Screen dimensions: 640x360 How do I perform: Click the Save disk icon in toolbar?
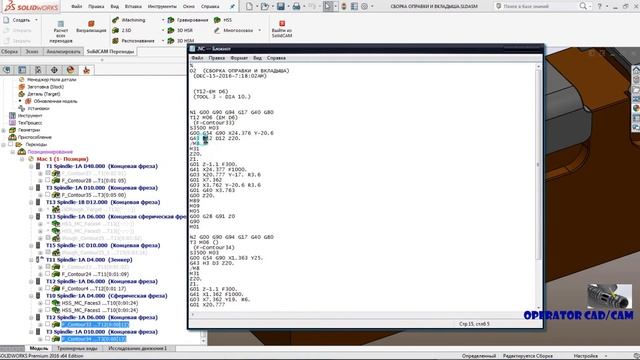(281, 7)
